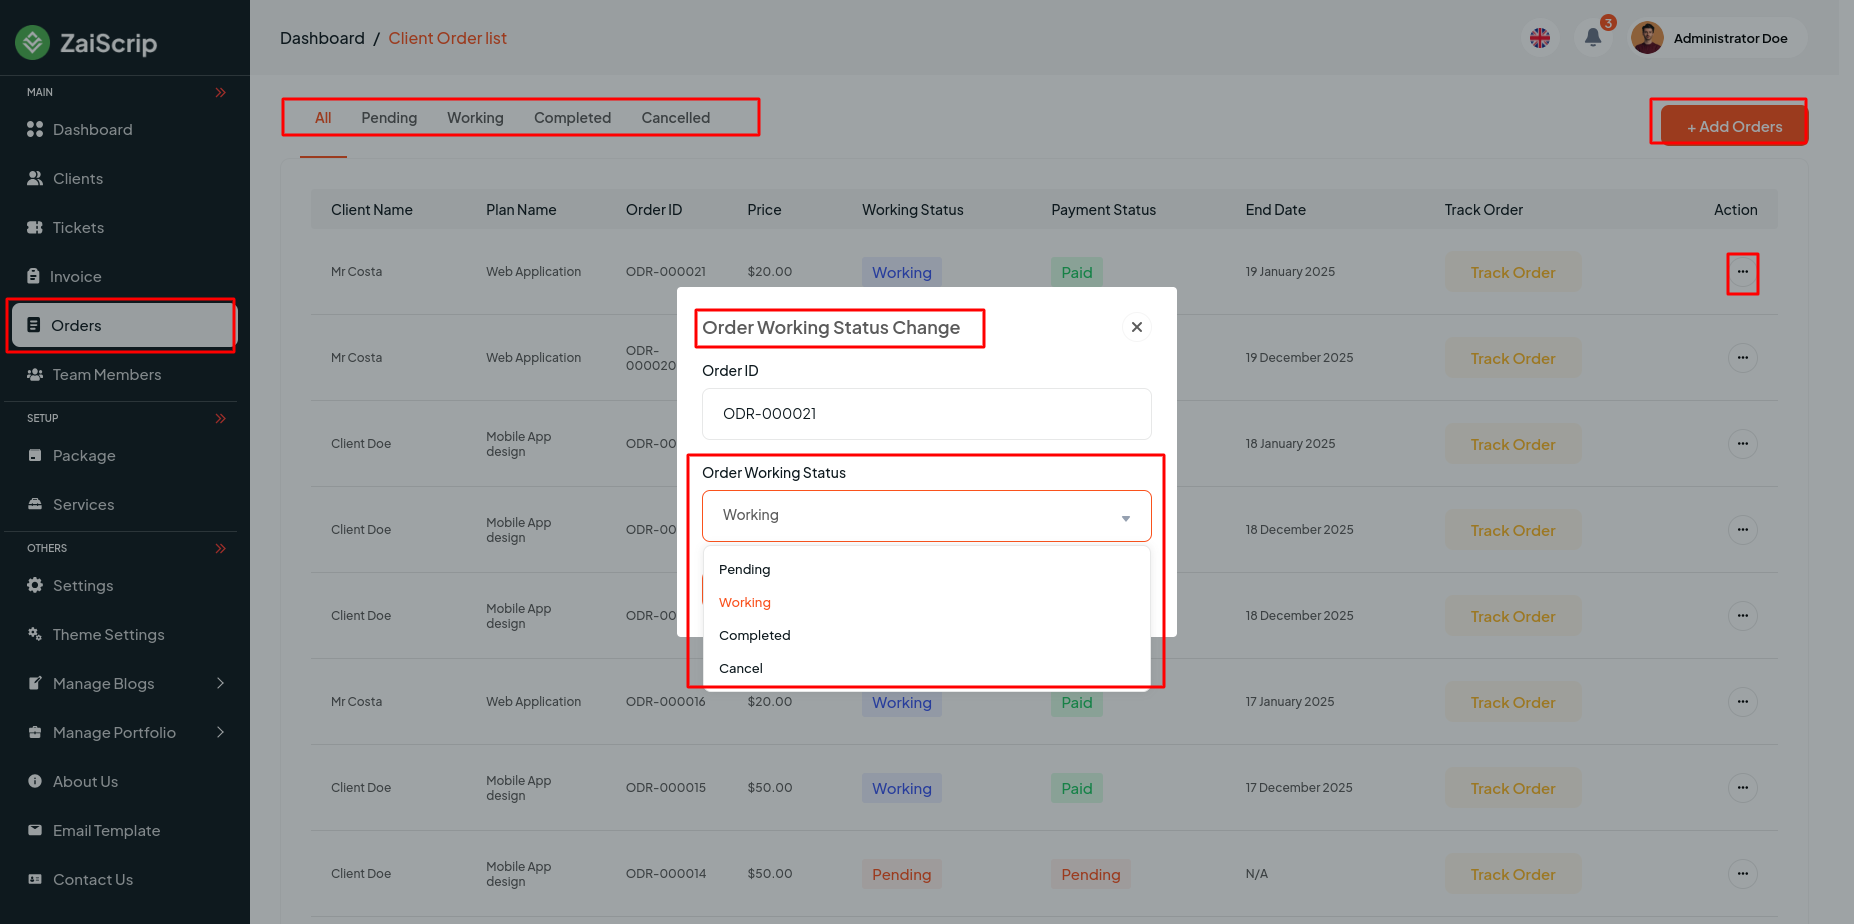This screenshot has width=1854, height=924.
Task: Collapse the SETUP section chevron
Action: click(221, 419)
